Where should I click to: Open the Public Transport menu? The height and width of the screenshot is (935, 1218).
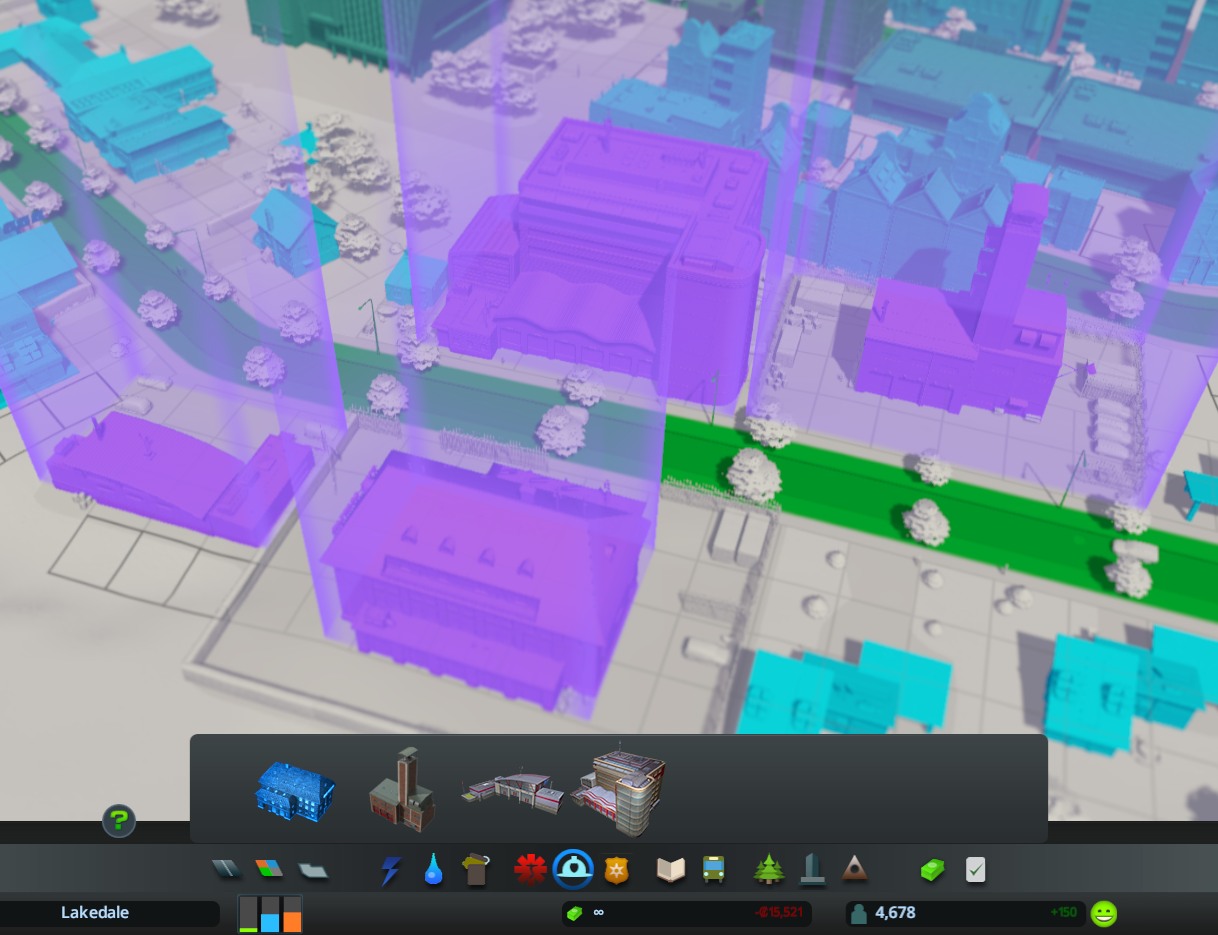click(713, 870)
